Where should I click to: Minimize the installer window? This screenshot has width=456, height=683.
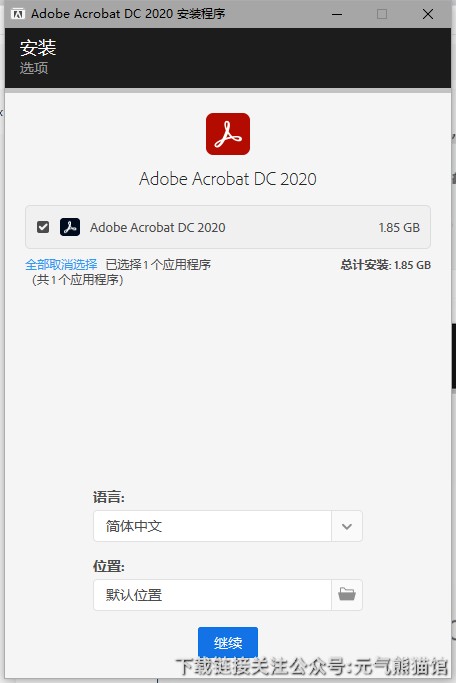(x=337, y=14)
